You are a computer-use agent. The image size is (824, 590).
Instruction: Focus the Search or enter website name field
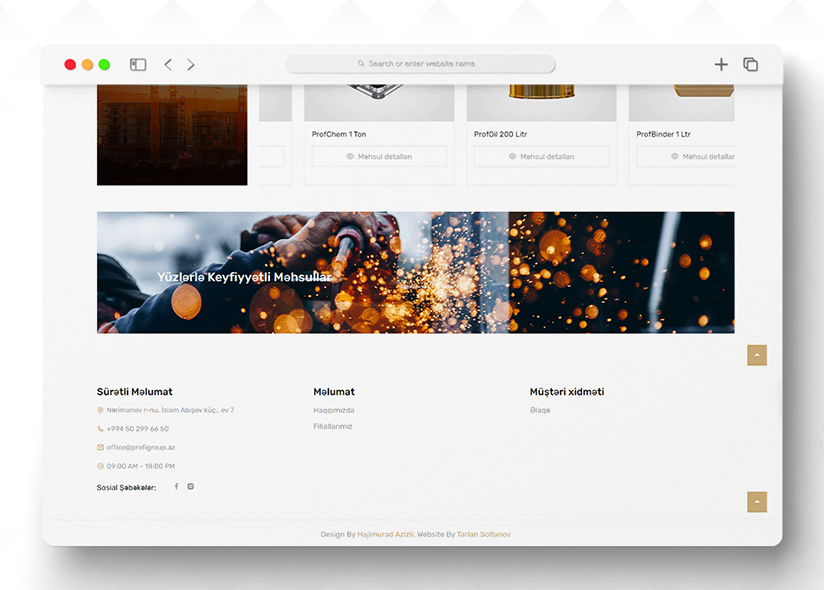click(x=420, y=64)
